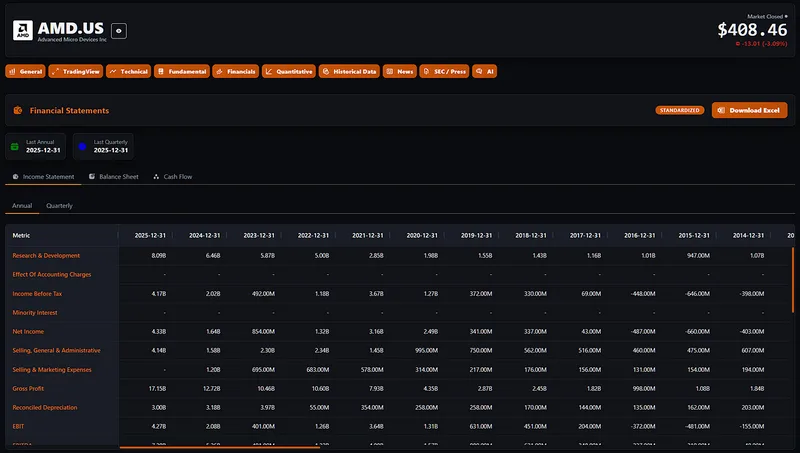Select the Income Statement tab
The image size is (800, 453).
point(43,177)
